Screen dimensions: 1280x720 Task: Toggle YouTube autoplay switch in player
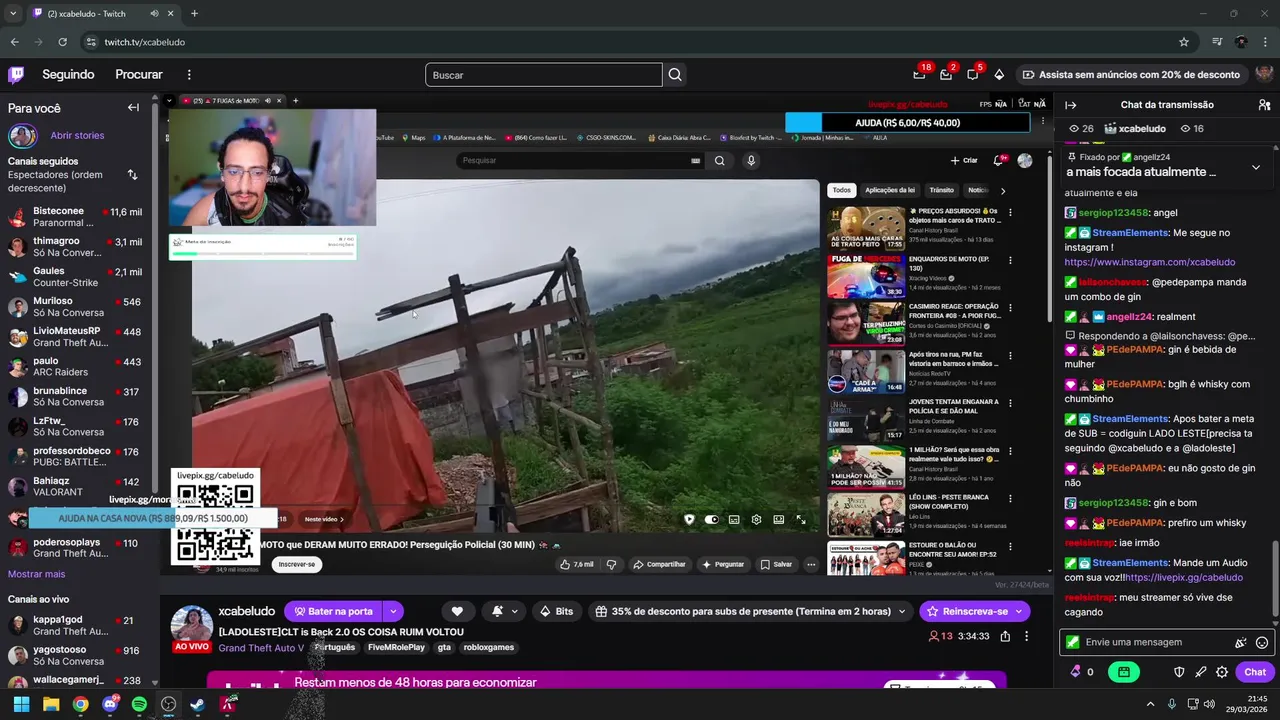711,519
